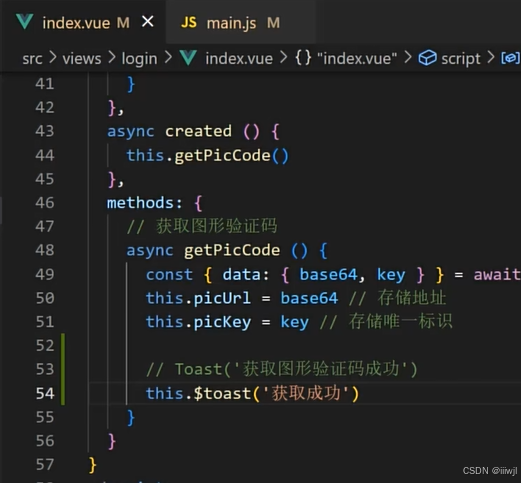521x483 pixels.
Task: Select the views breadcrumb
Action: tap(82, 59)
